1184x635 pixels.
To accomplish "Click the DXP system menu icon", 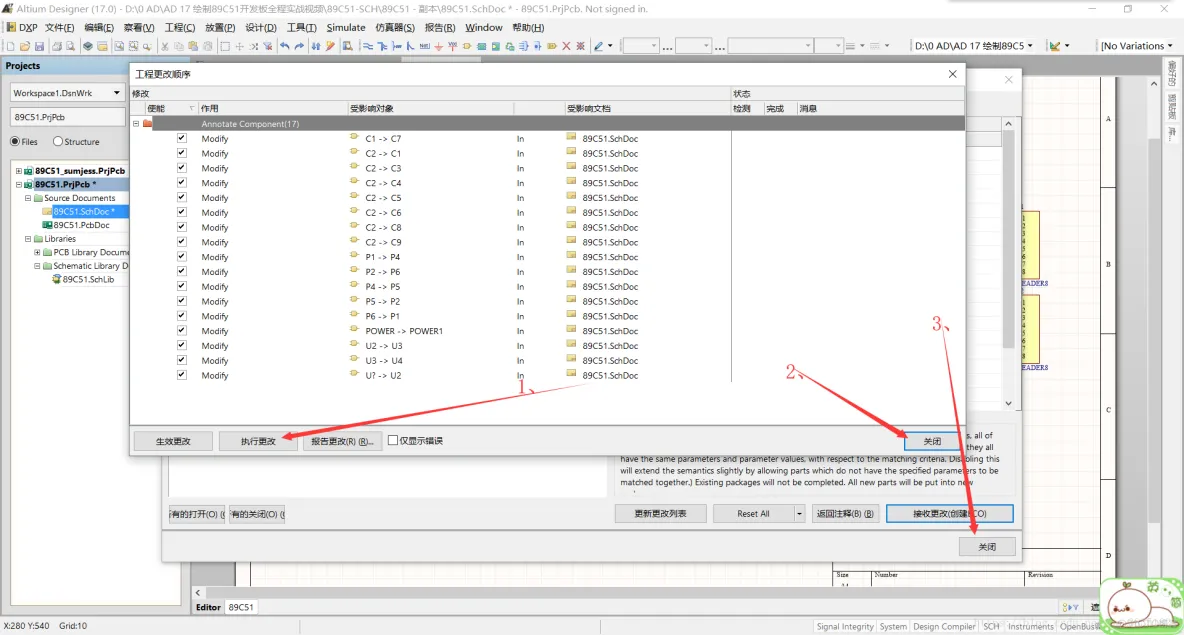I will 22,27.
